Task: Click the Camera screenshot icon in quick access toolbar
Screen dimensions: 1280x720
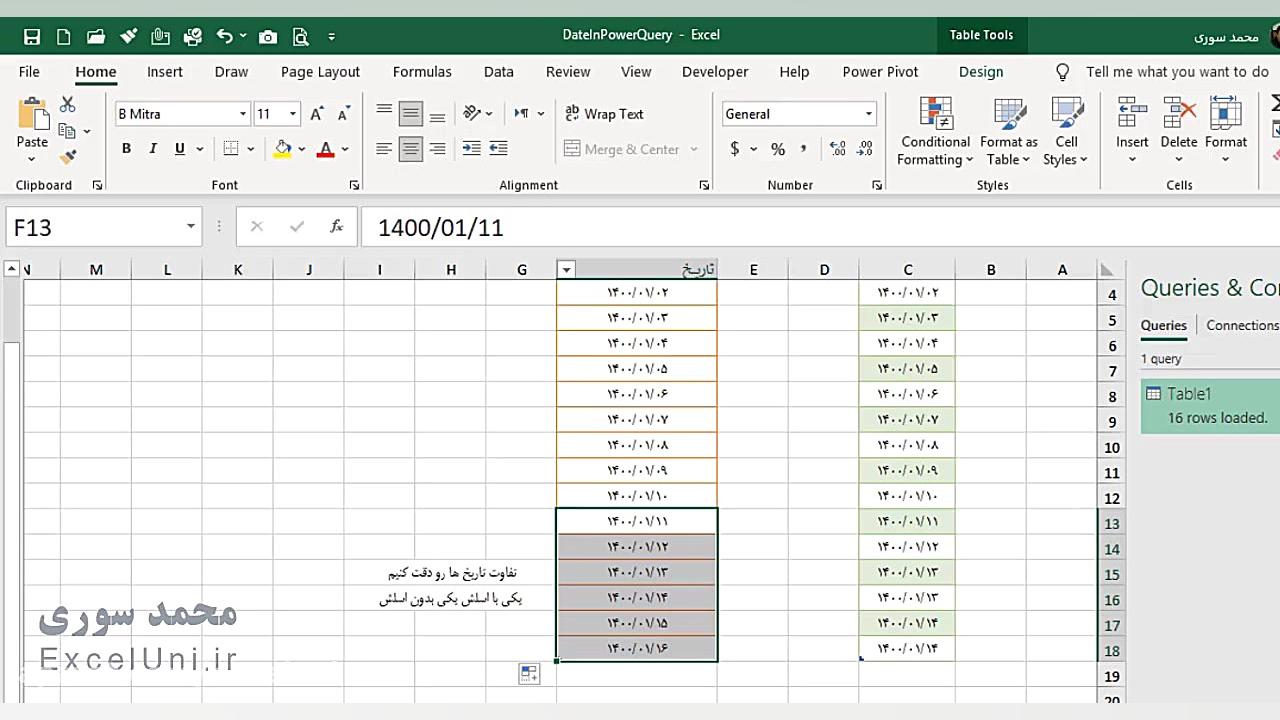Action: click(x=267, y=37)
